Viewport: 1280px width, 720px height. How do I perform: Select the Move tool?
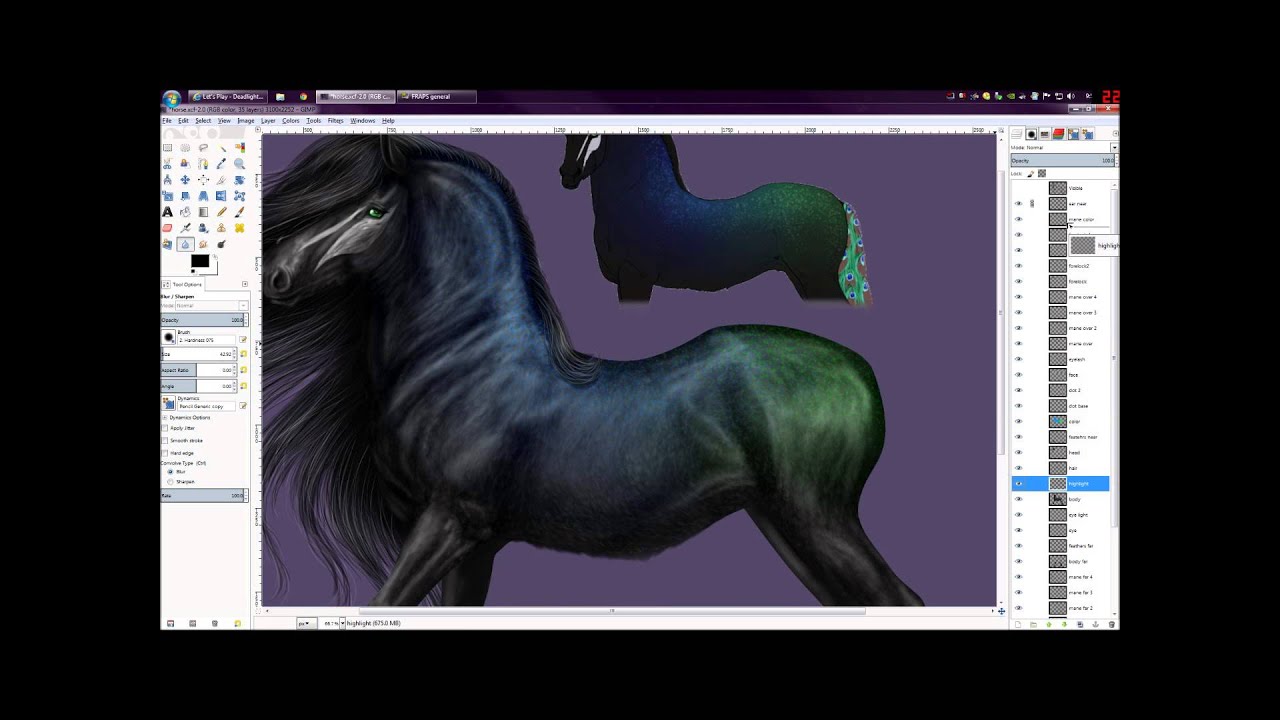(x=185, y=180)
